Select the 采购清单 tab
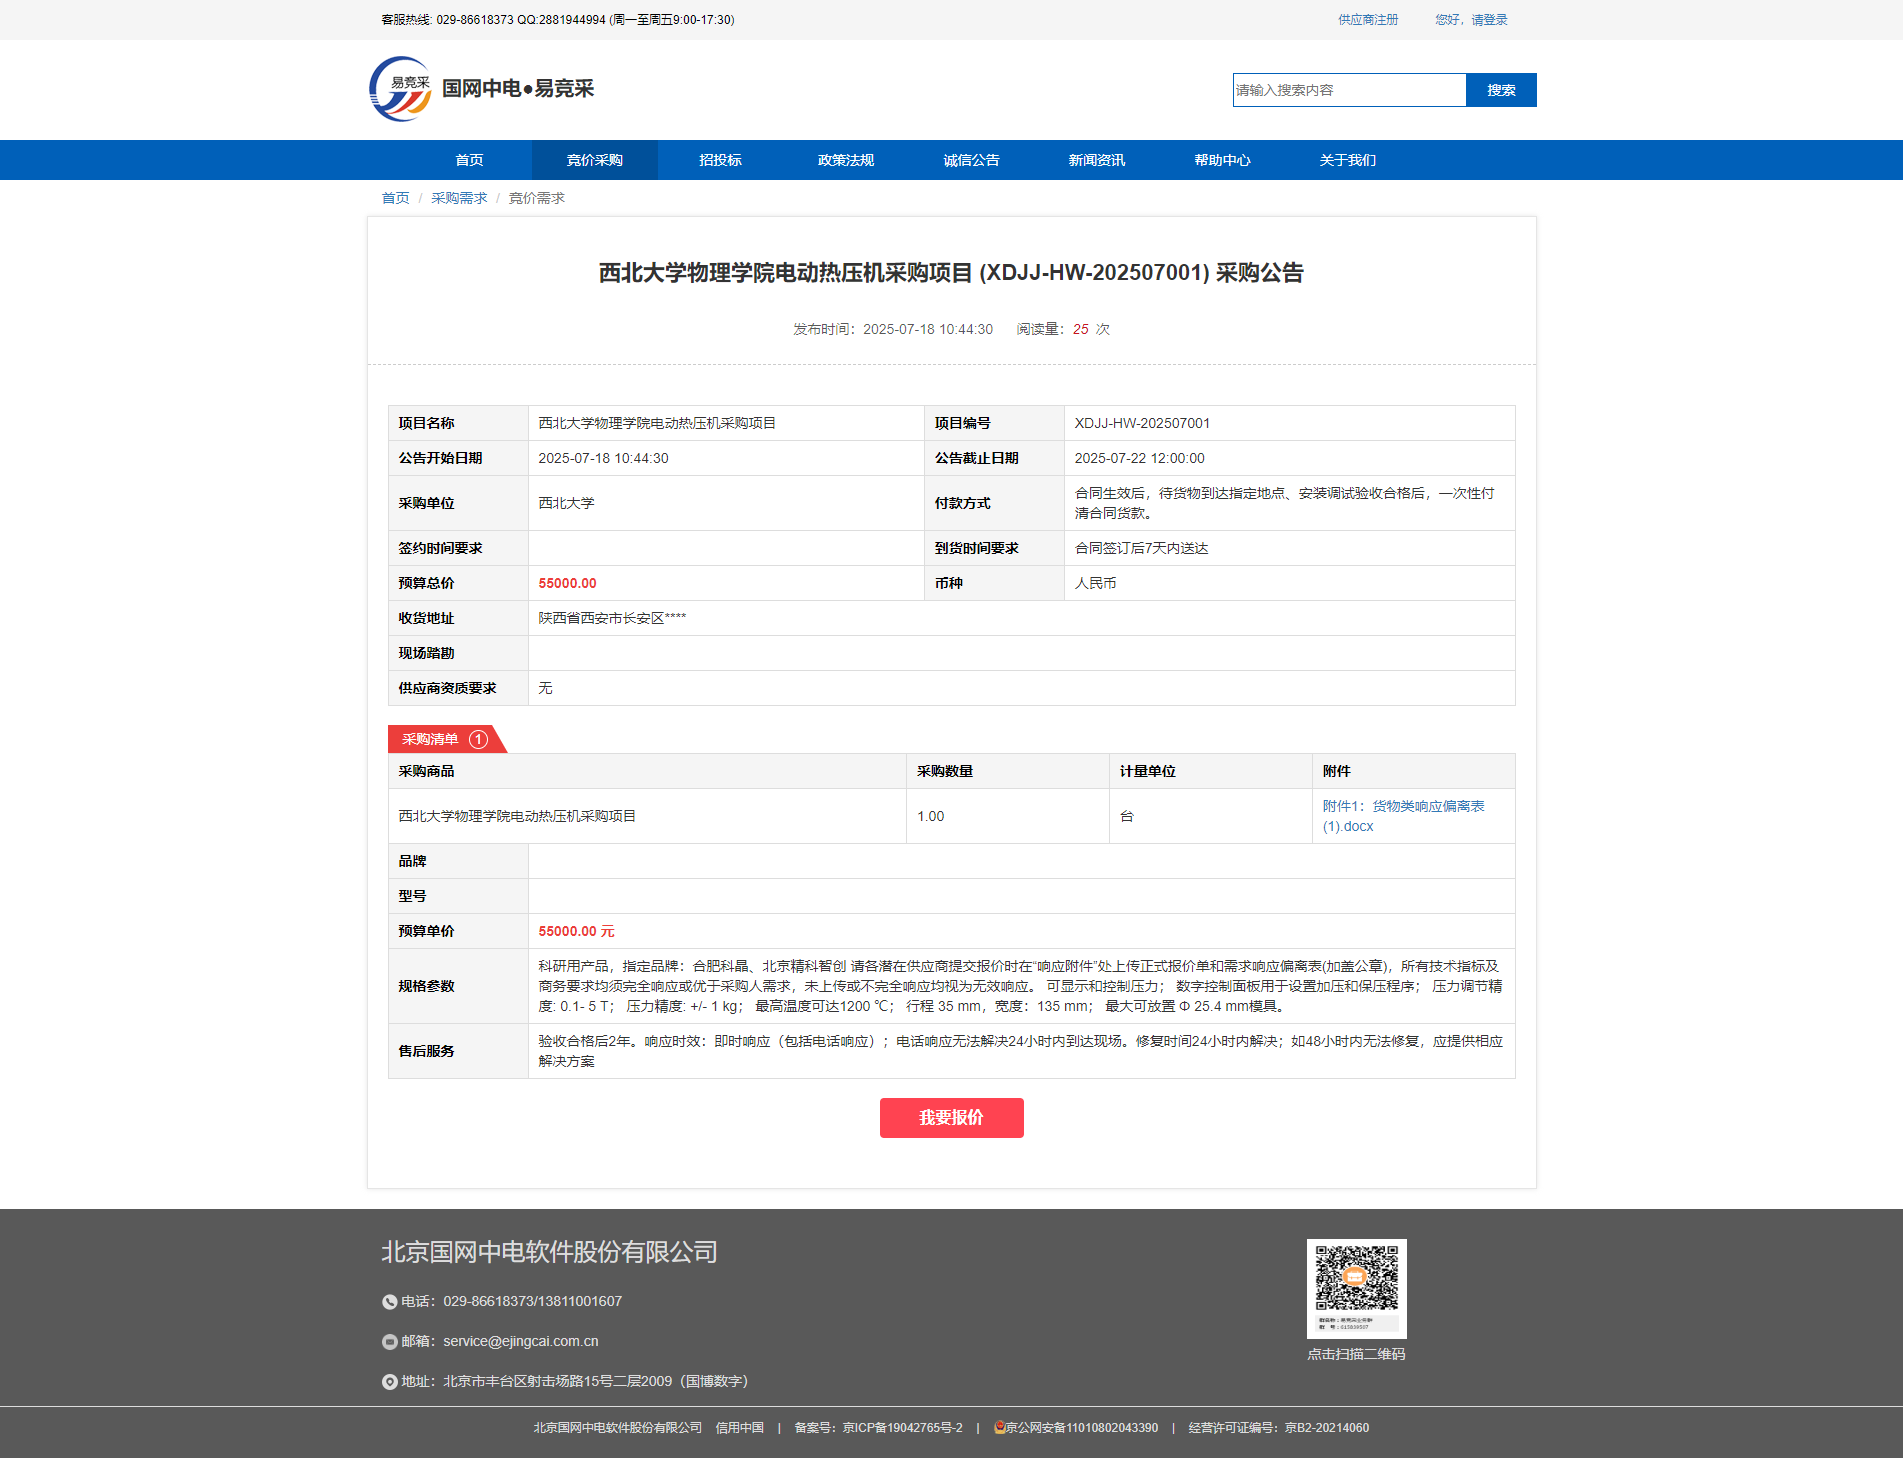 [x=431, y=740]
